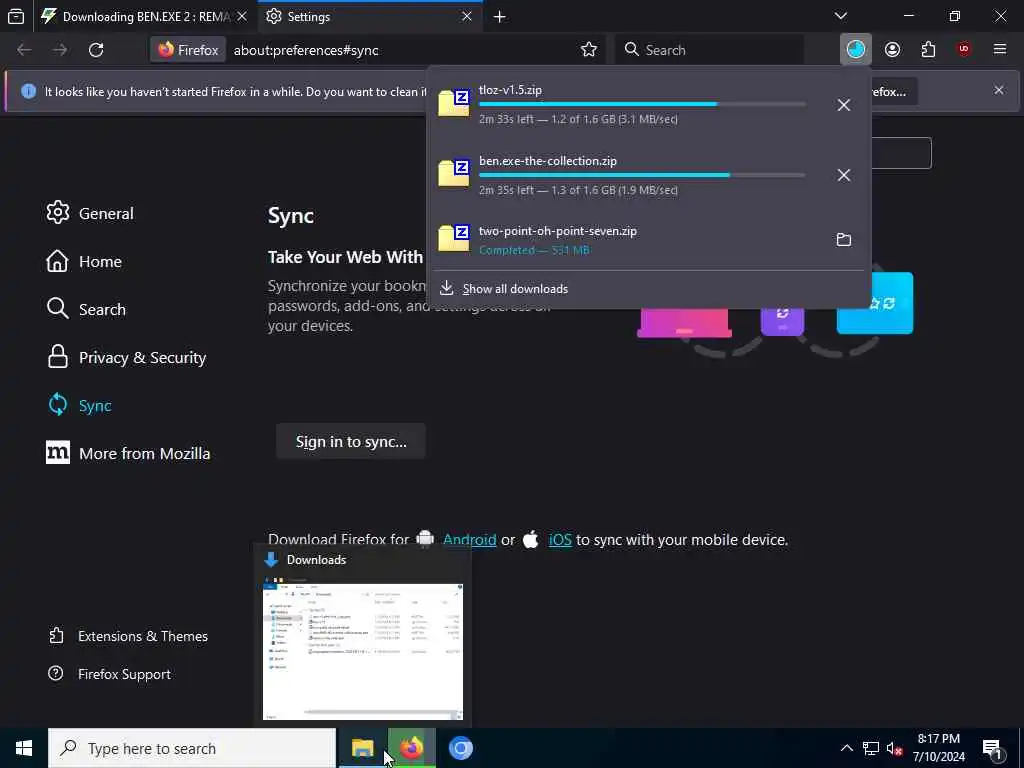Cancel the tloz-v1.5.zip download
Viewport: 1024px width, 768px height.
(x=844, y=105)
